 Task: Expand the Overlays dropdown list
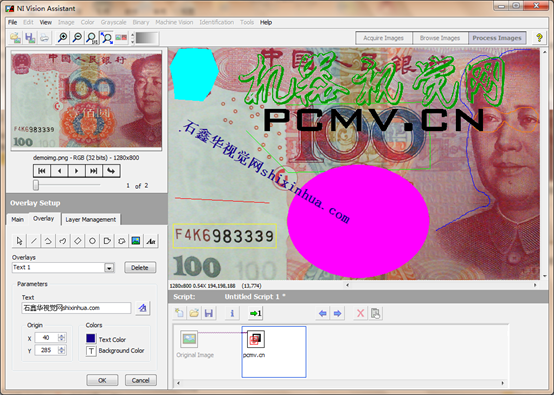tap(109, 268)
